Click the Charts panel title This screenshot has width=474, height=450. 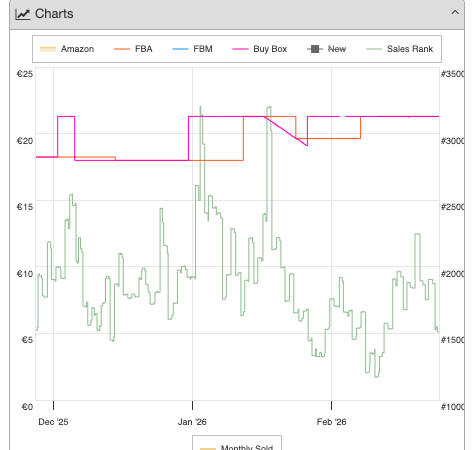click(x=54, y=14)
